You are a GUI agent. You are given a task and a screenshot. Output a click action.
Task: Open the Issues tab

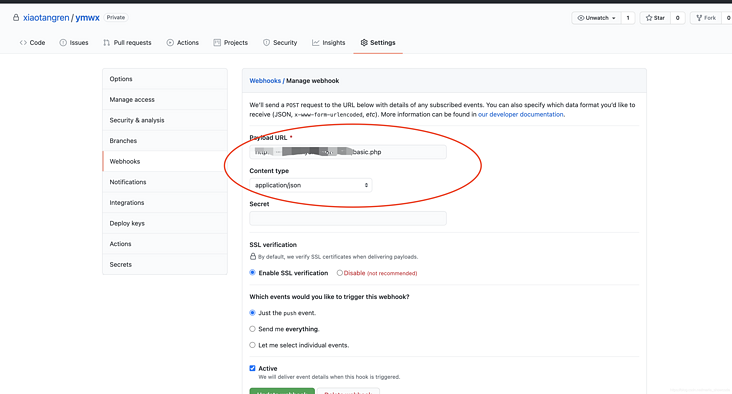point(74,42)
